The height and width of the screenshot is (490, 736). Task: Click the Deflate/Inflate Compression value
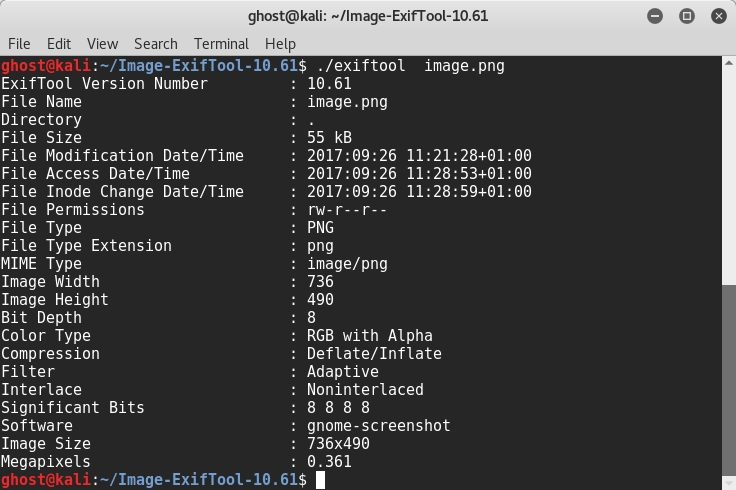click(374, 354)
